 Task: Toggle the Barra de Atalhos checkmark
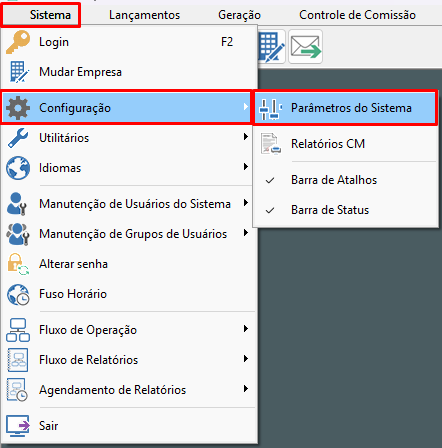click(x=270, y=180)
